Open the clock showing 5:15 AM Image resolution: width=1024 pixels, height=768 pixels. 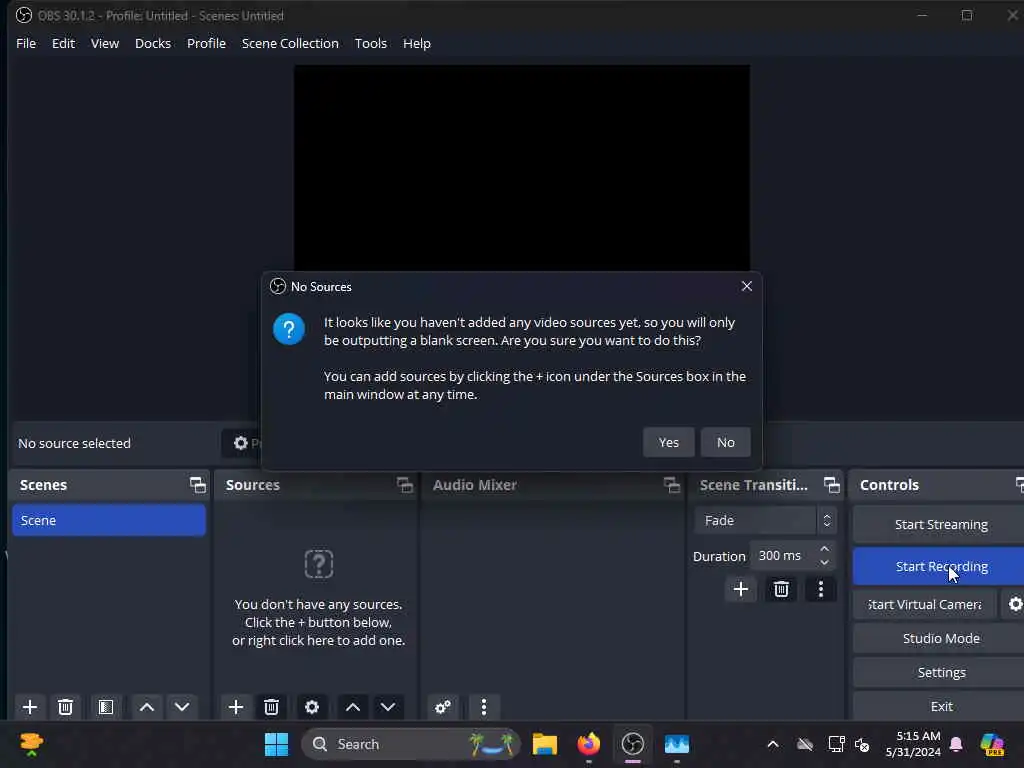tap(913, 744)
